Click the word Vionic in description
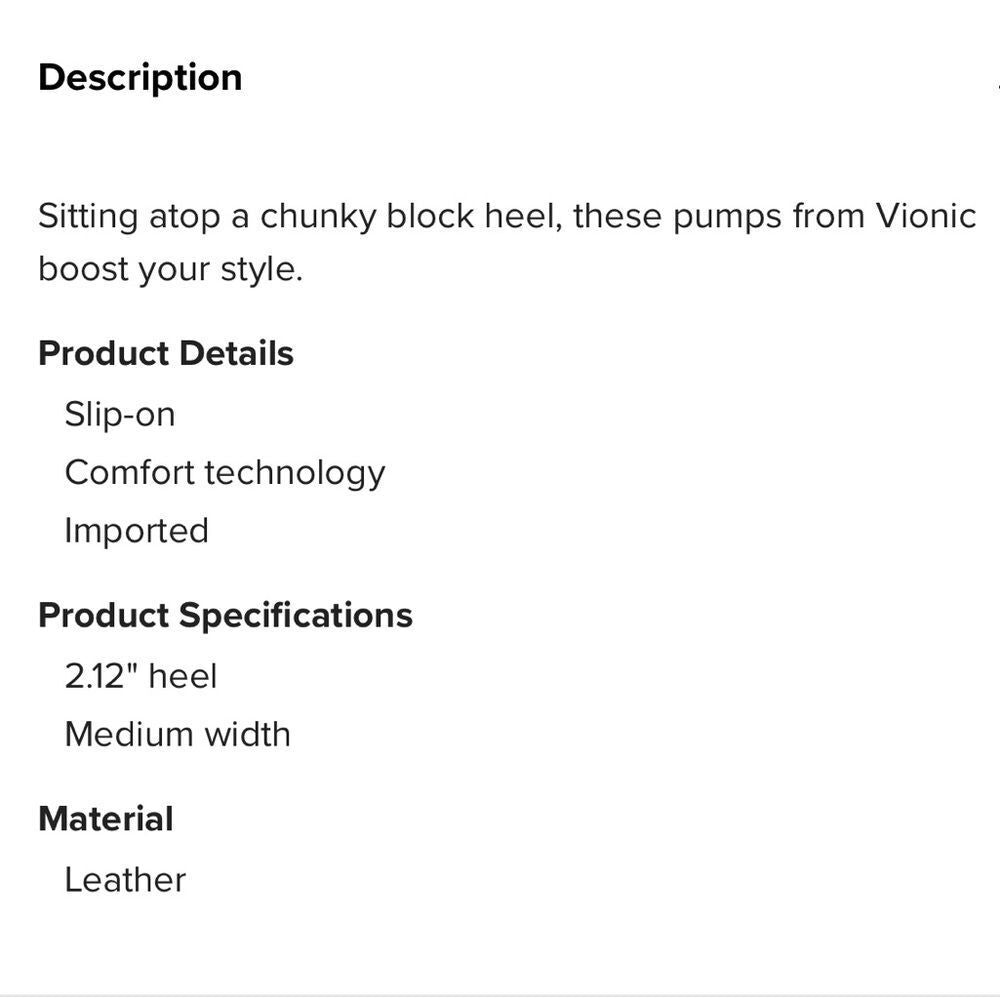This screenshot has width=1000, height=1000. coord(926,216)
